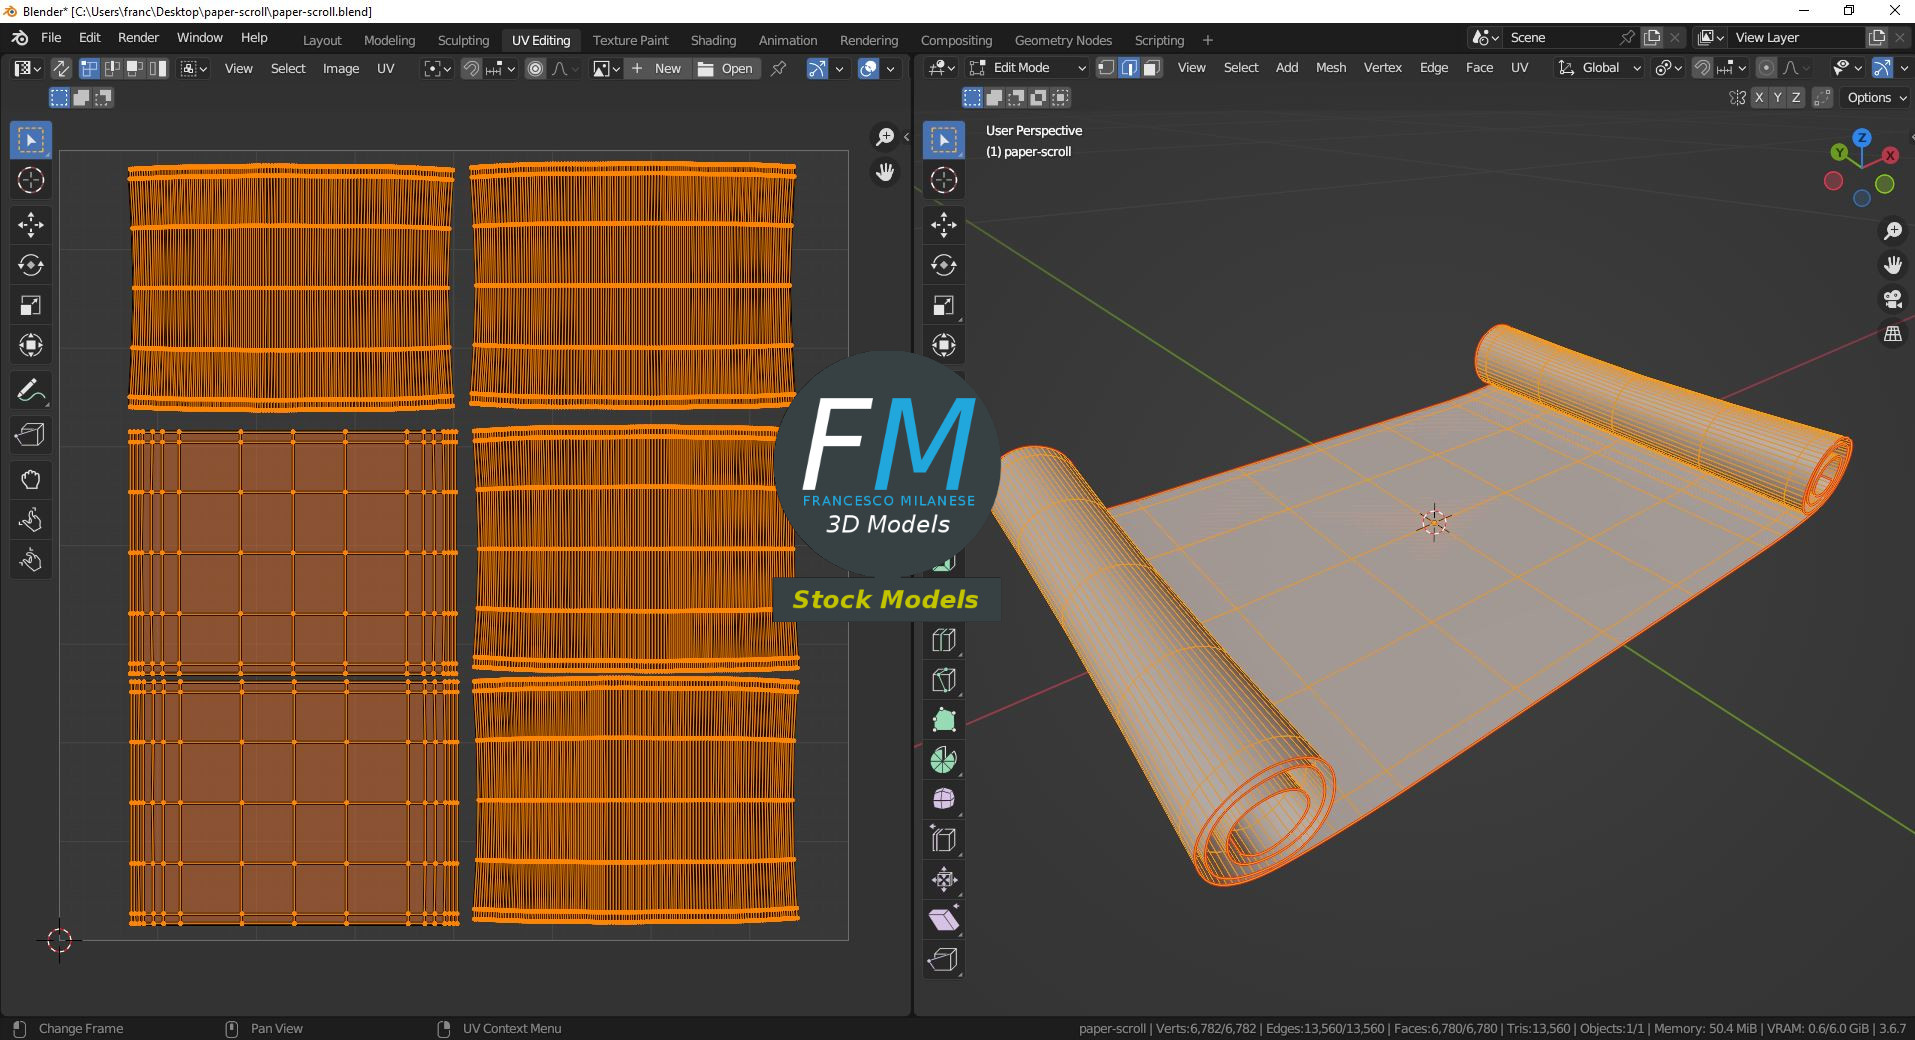The image size is (1915, 1040).
Task: Choose the UV Grab sculpt tool
Action: [31, 480]
